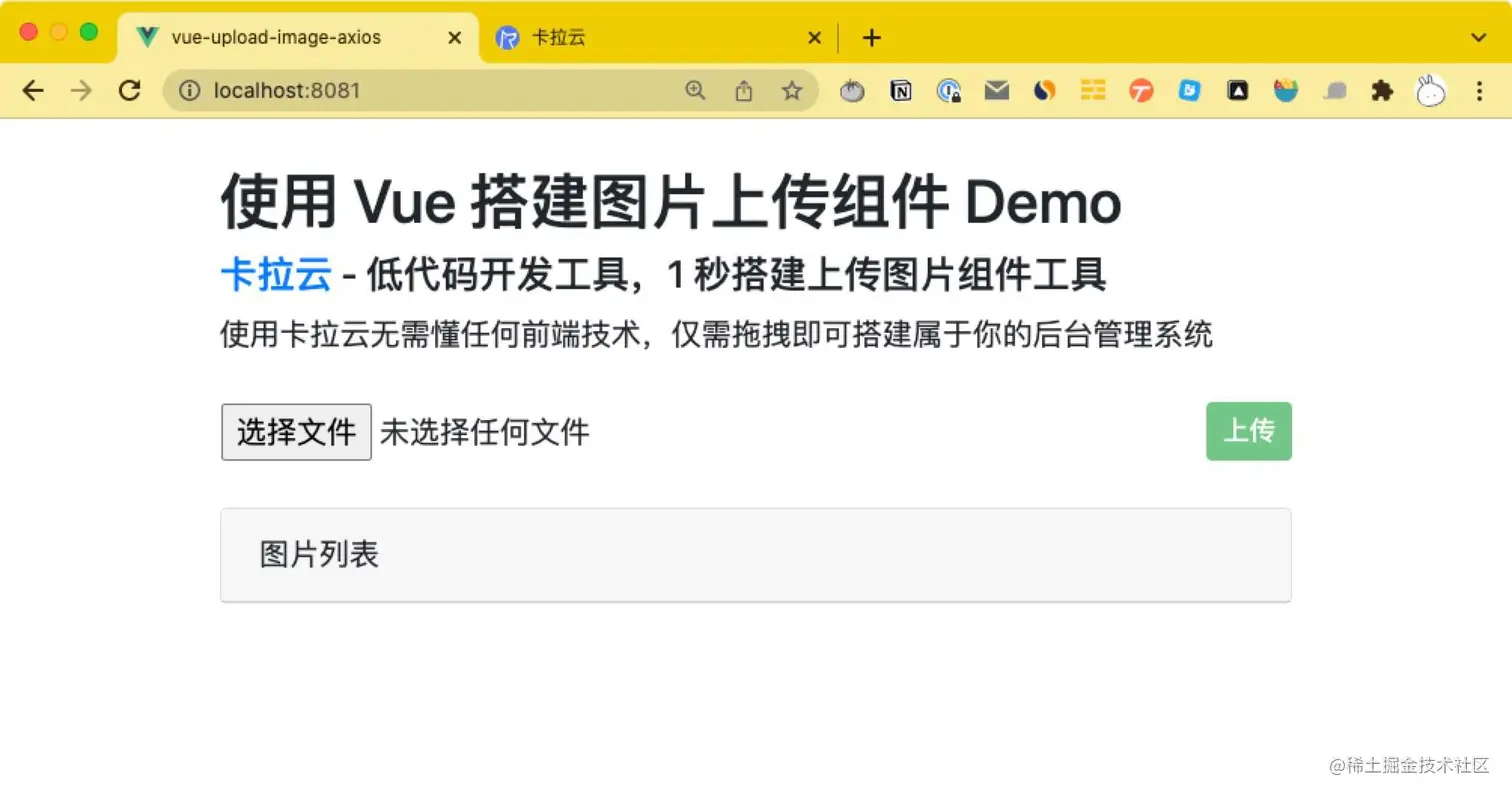Click the 选择文件 file chooser button
The height and width of the screenshot is (798, 1512).
click(x=296, y=432)
